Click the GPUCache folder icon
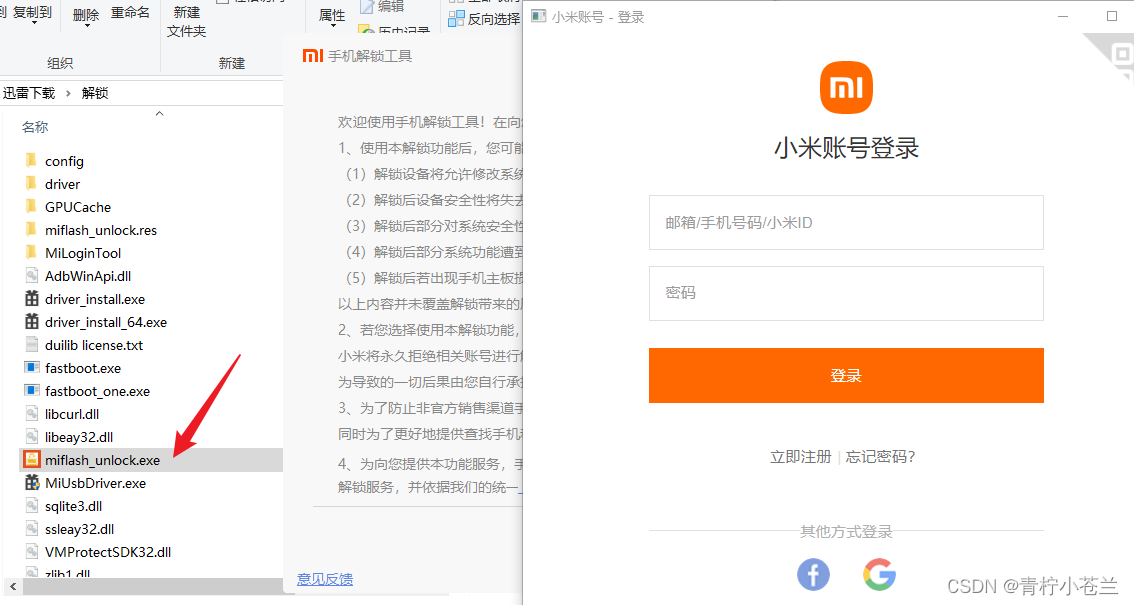1134x605 pixels. tap(31, 207)
